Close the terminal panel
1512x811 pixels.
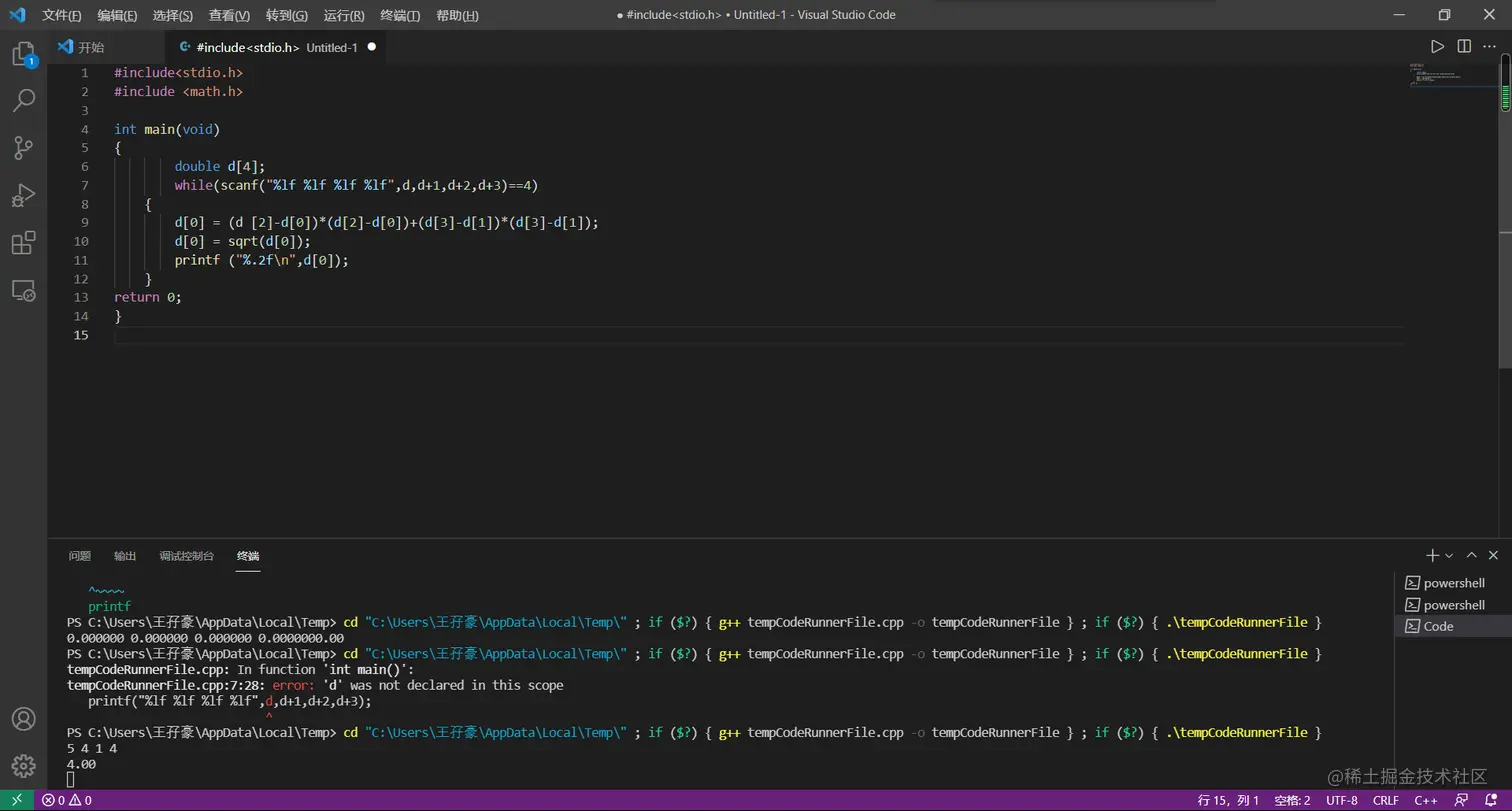[1494, 555]
